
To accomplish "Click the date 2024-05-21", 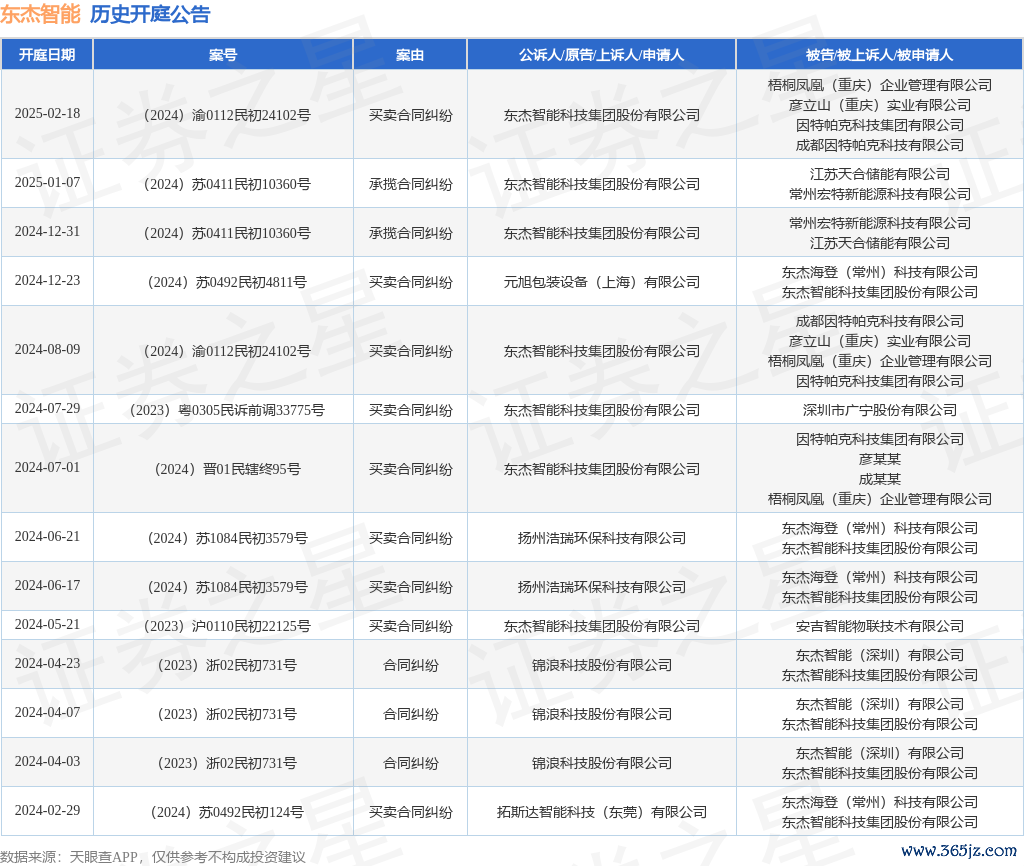I will (47, 625).
